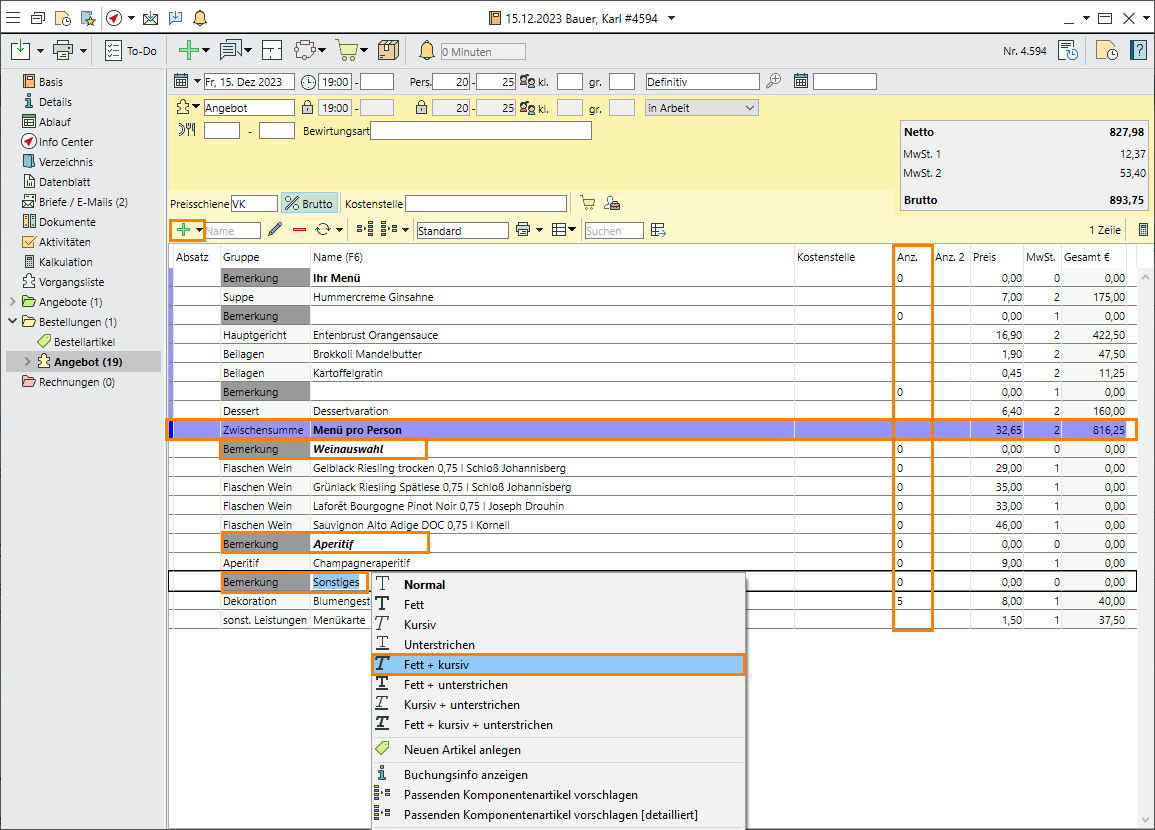1155x830 pixels.
Task: Toggle the lock icon before Angebot persons 20
Action: coord(421,108)
